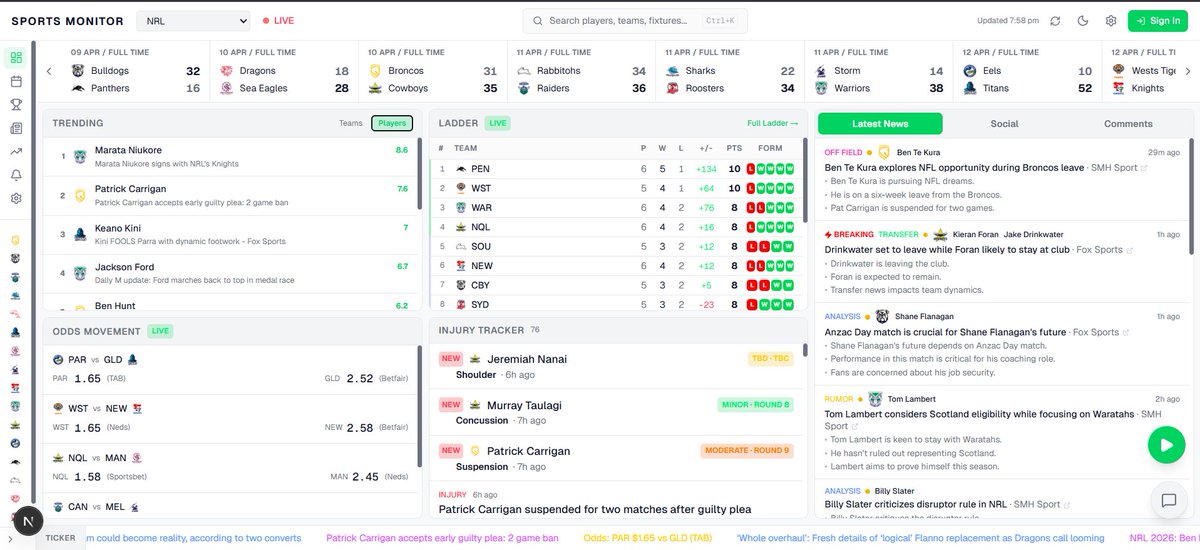Image resolution: width=1200 pixels, height=550 pixels.
Task: Open the Dragons vs Sea Eagles score card
Action: click(x=284, y=71)
